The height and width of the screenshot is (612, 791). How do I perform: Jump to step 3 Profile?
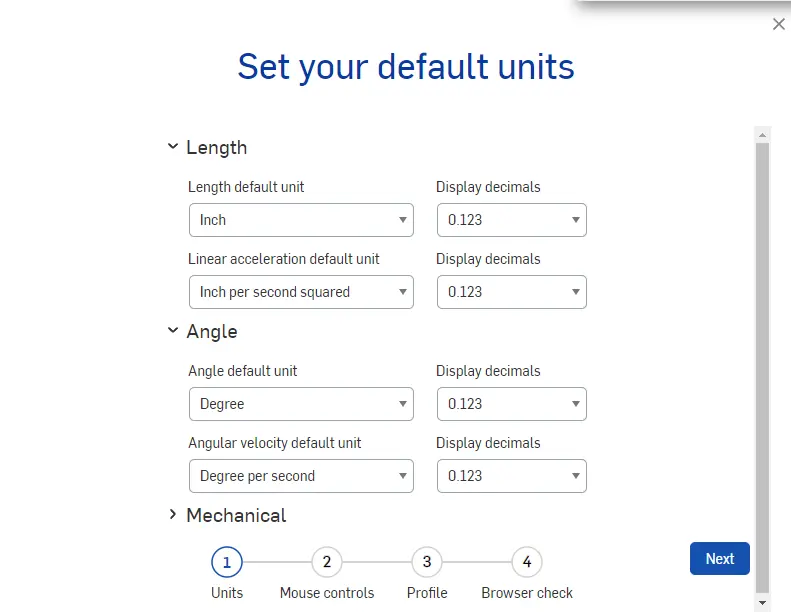coord(427,562)
